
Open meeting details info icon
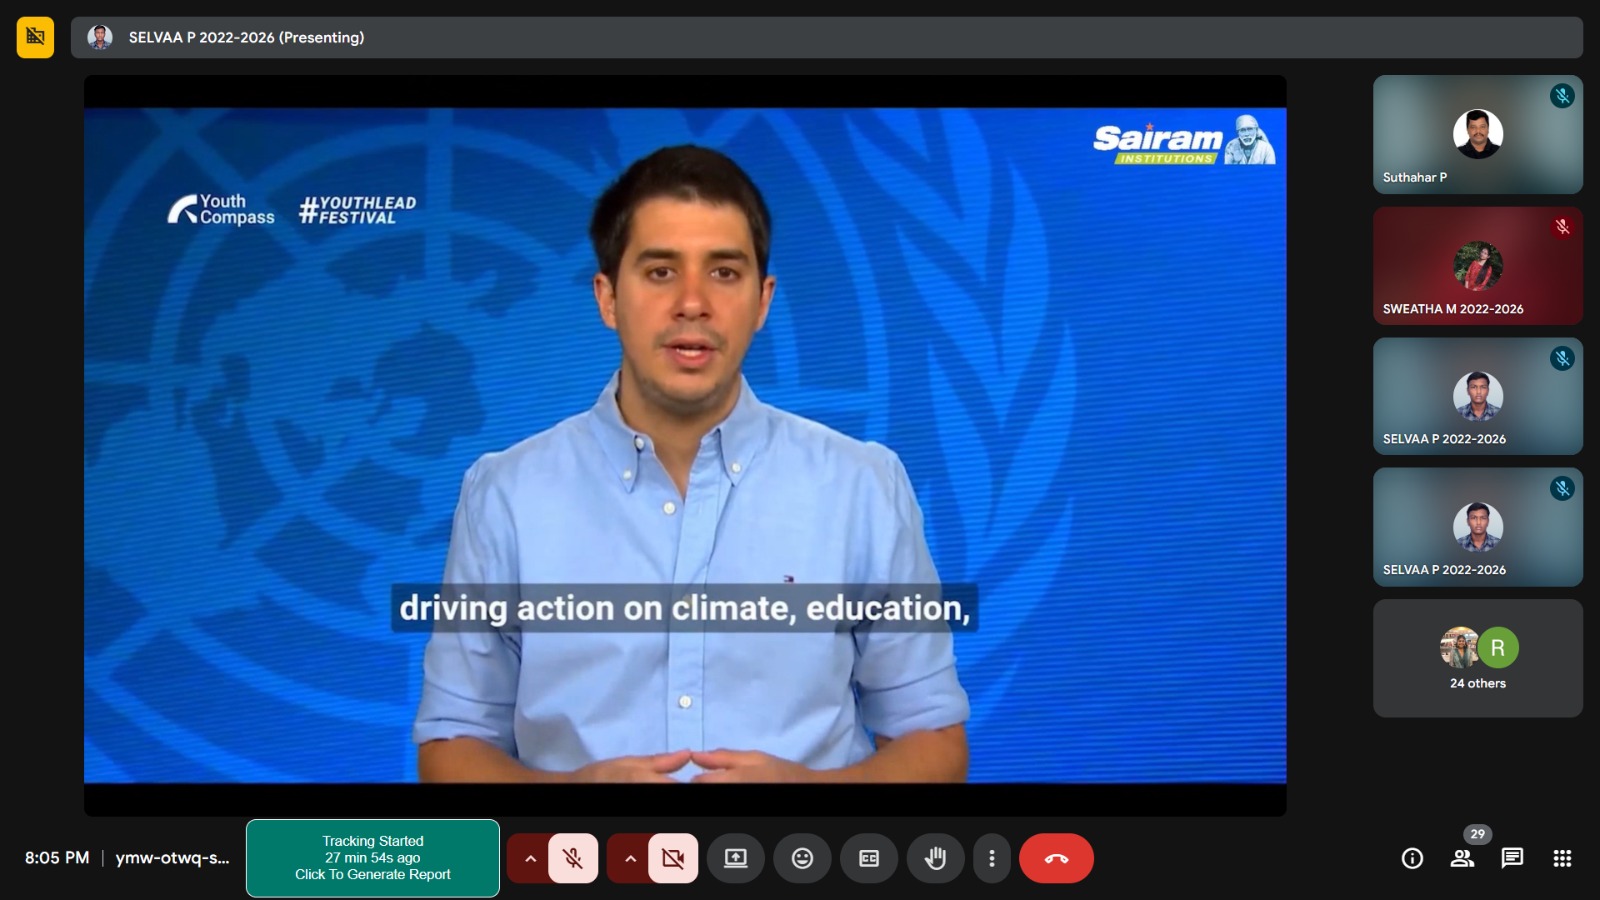pyautogui.click(x=1412, y=858)
